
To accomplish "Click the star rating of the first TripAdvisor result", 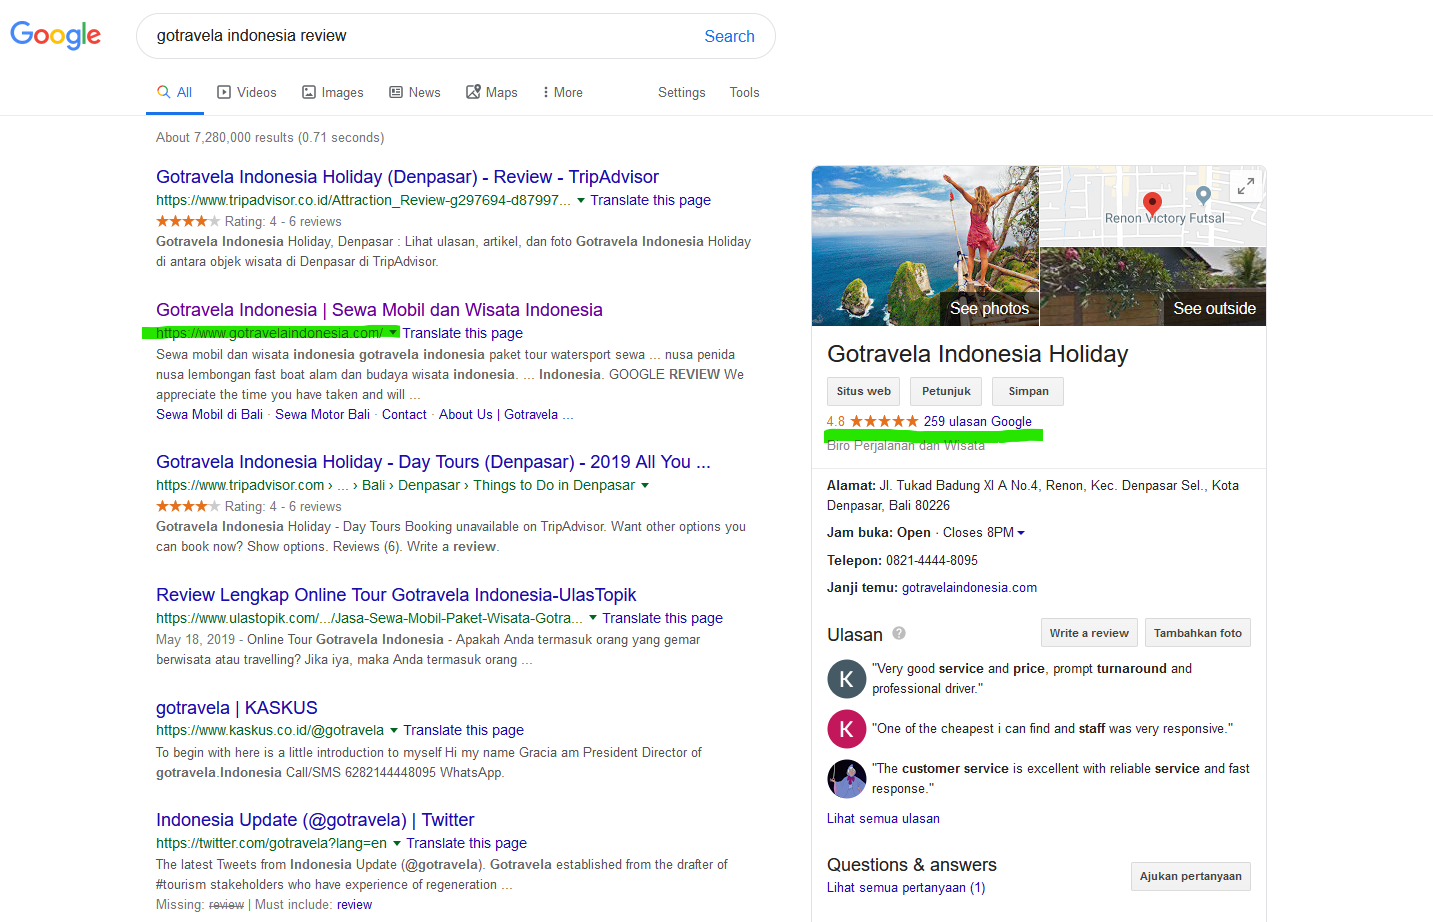I will pos(188,221).
